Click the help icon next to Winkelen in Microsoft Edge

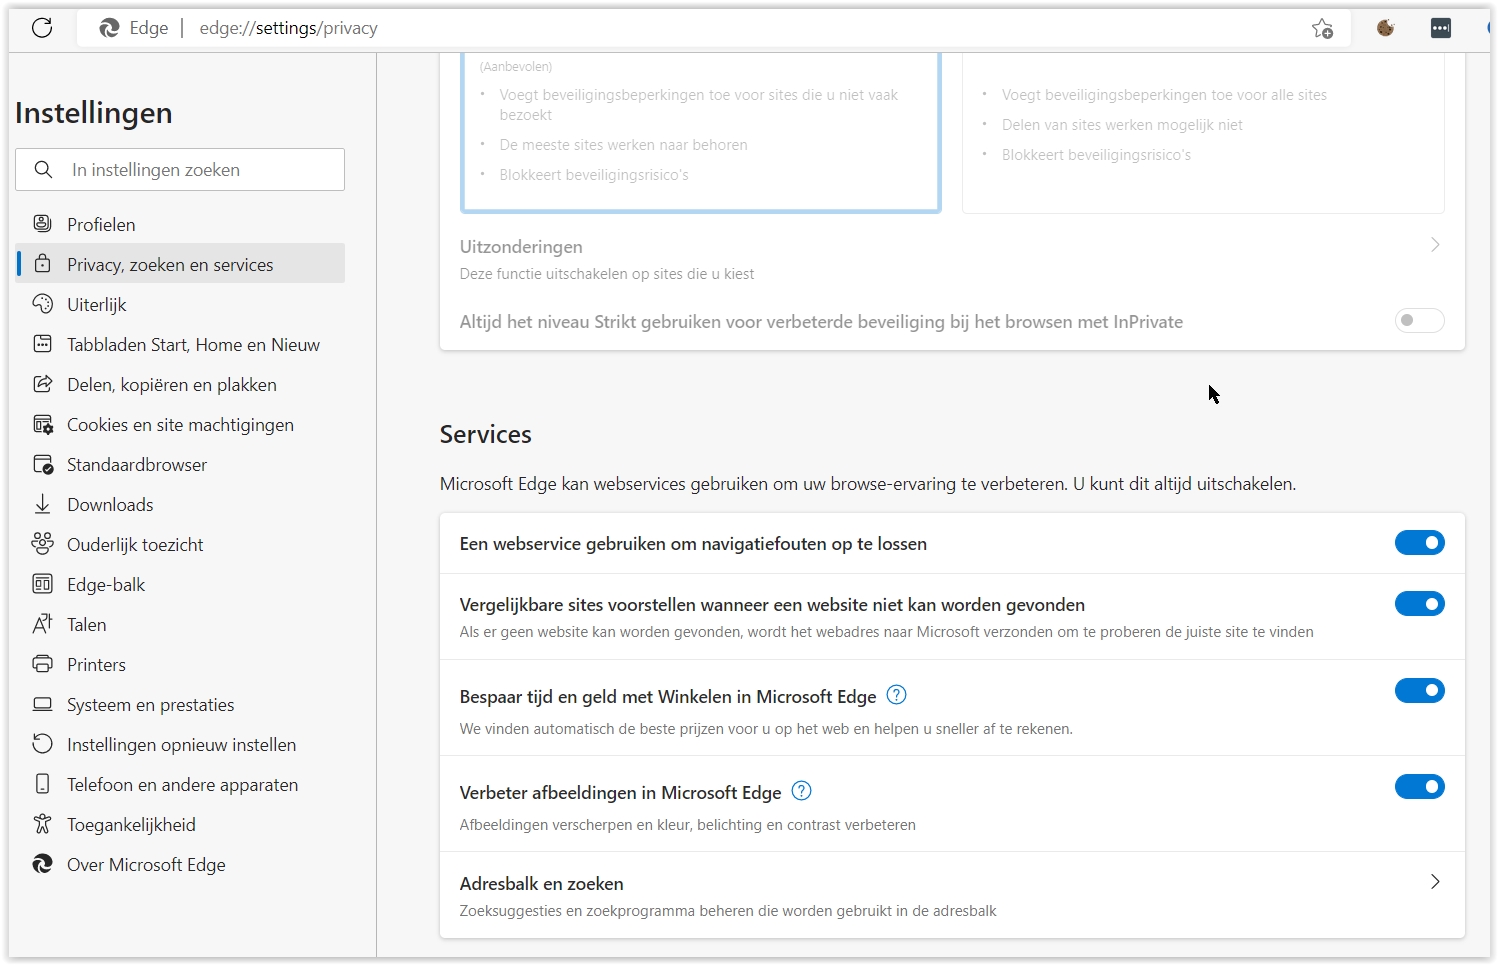click(x=896, y=695)
